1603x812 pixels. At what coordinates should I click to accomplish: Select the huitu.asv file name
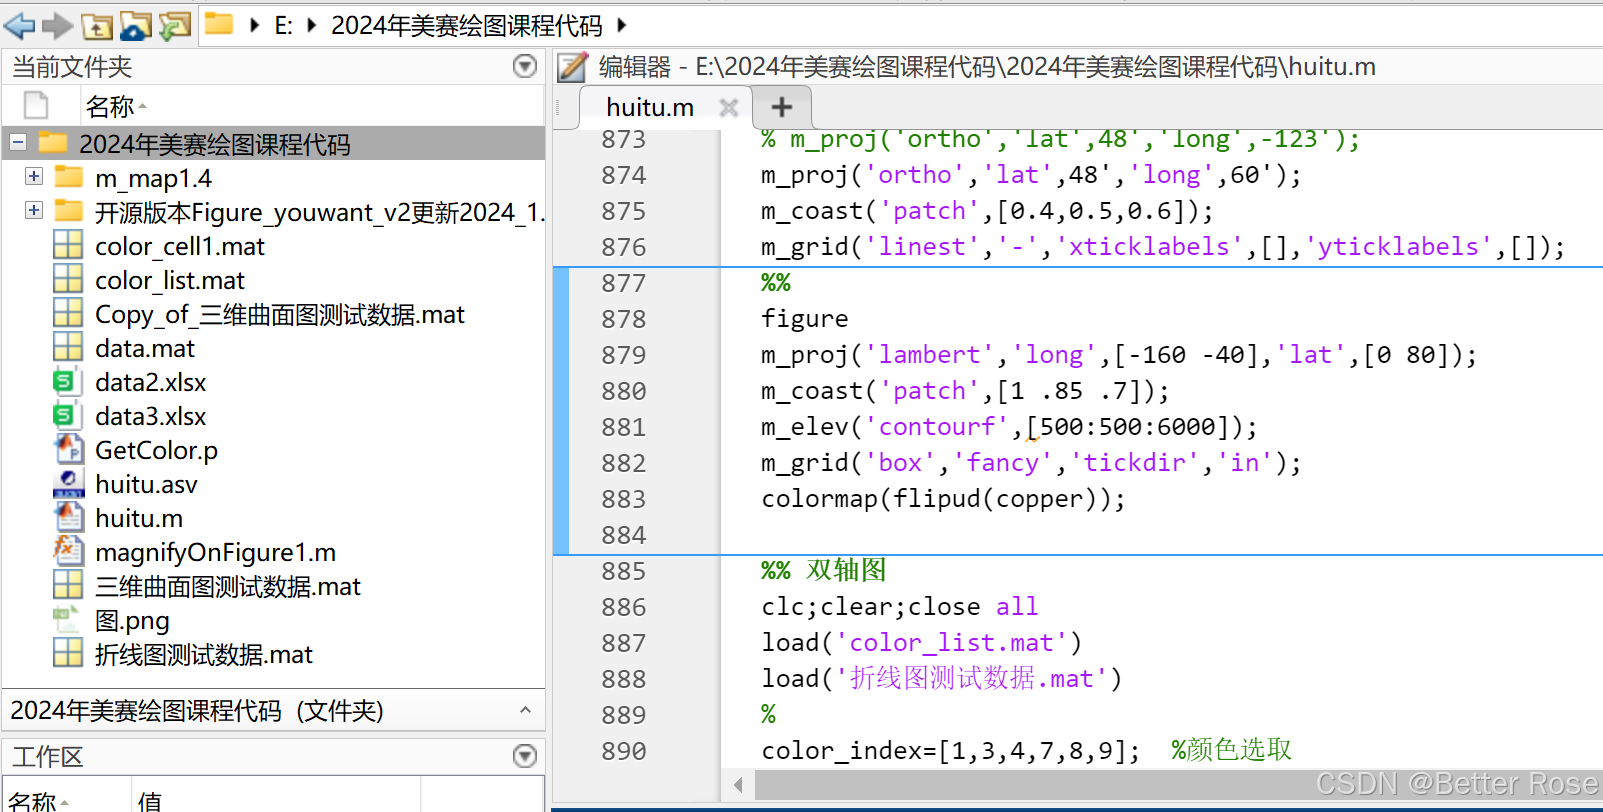click(146, 484)
